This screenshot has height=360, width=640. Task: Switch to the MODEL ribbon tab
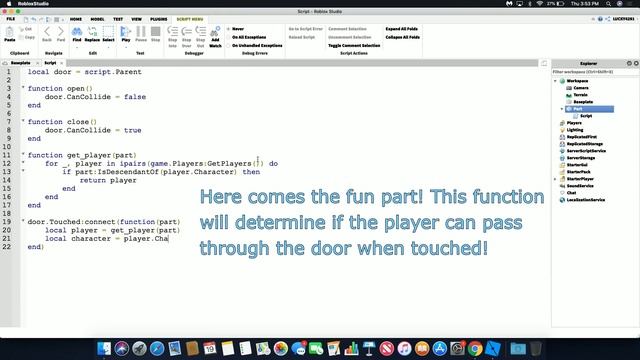(97, 19)
